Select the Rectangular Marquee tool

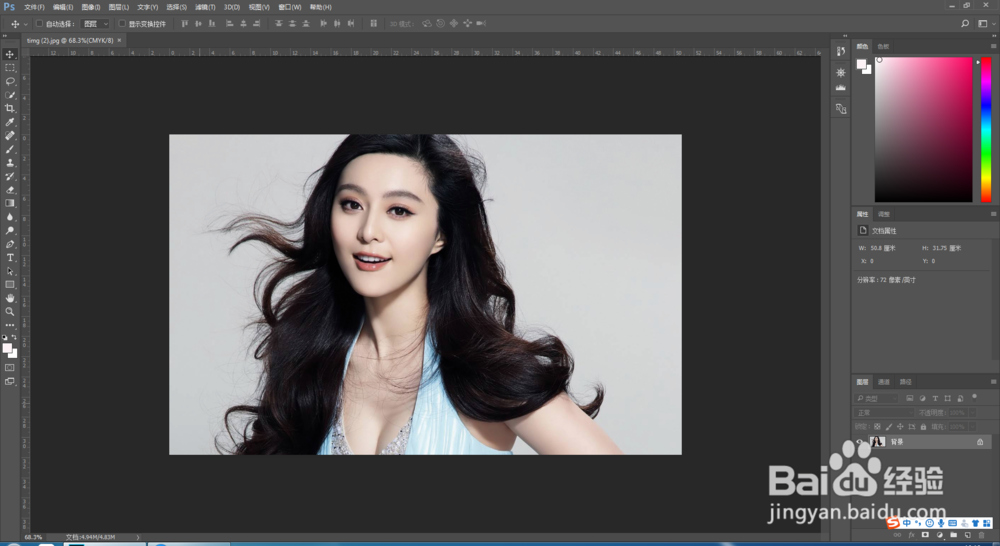point(10,68)
